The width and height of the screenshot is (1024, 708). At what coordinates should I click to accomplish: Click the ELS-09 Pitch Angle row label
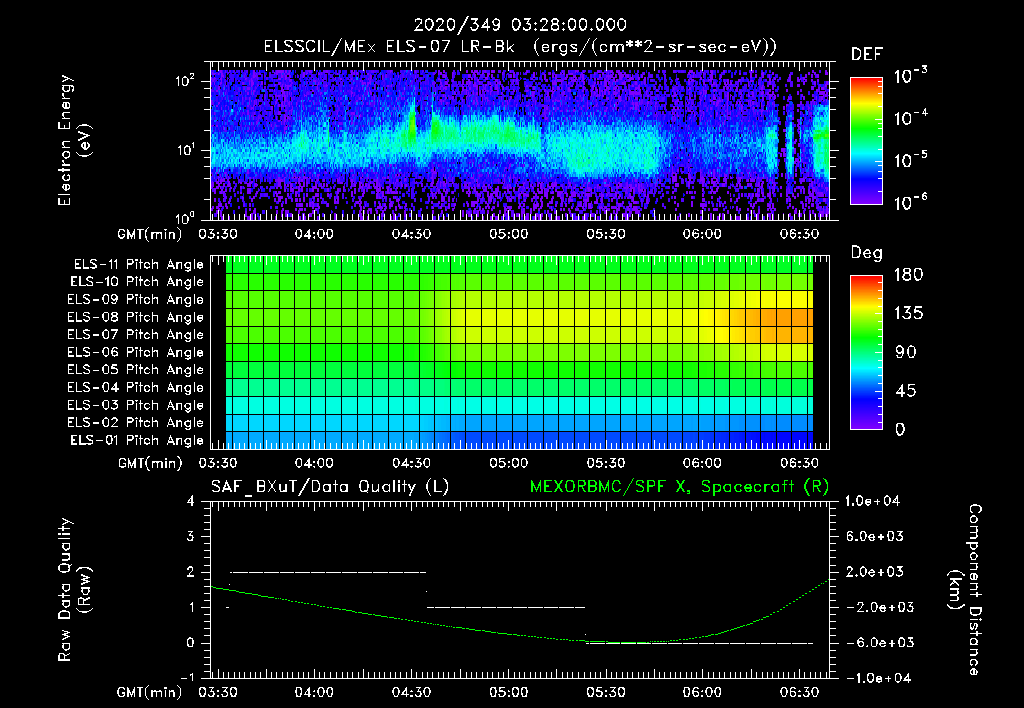[136, 300]
